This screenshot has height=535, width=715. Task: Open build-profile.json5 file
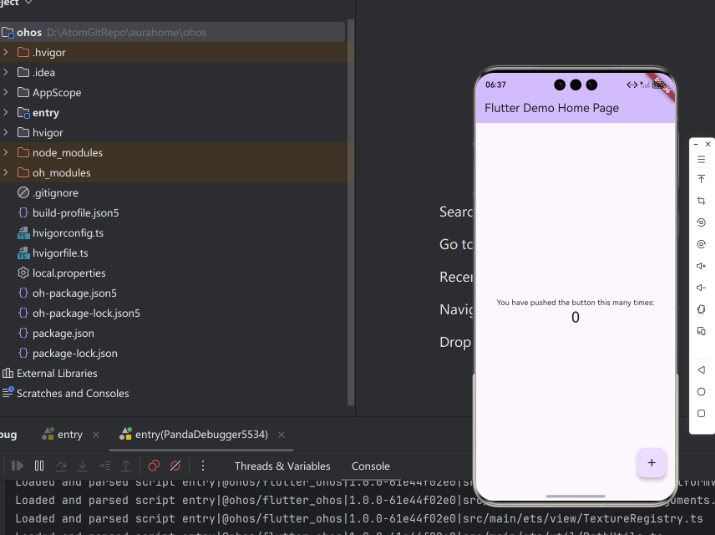(76, 213)
